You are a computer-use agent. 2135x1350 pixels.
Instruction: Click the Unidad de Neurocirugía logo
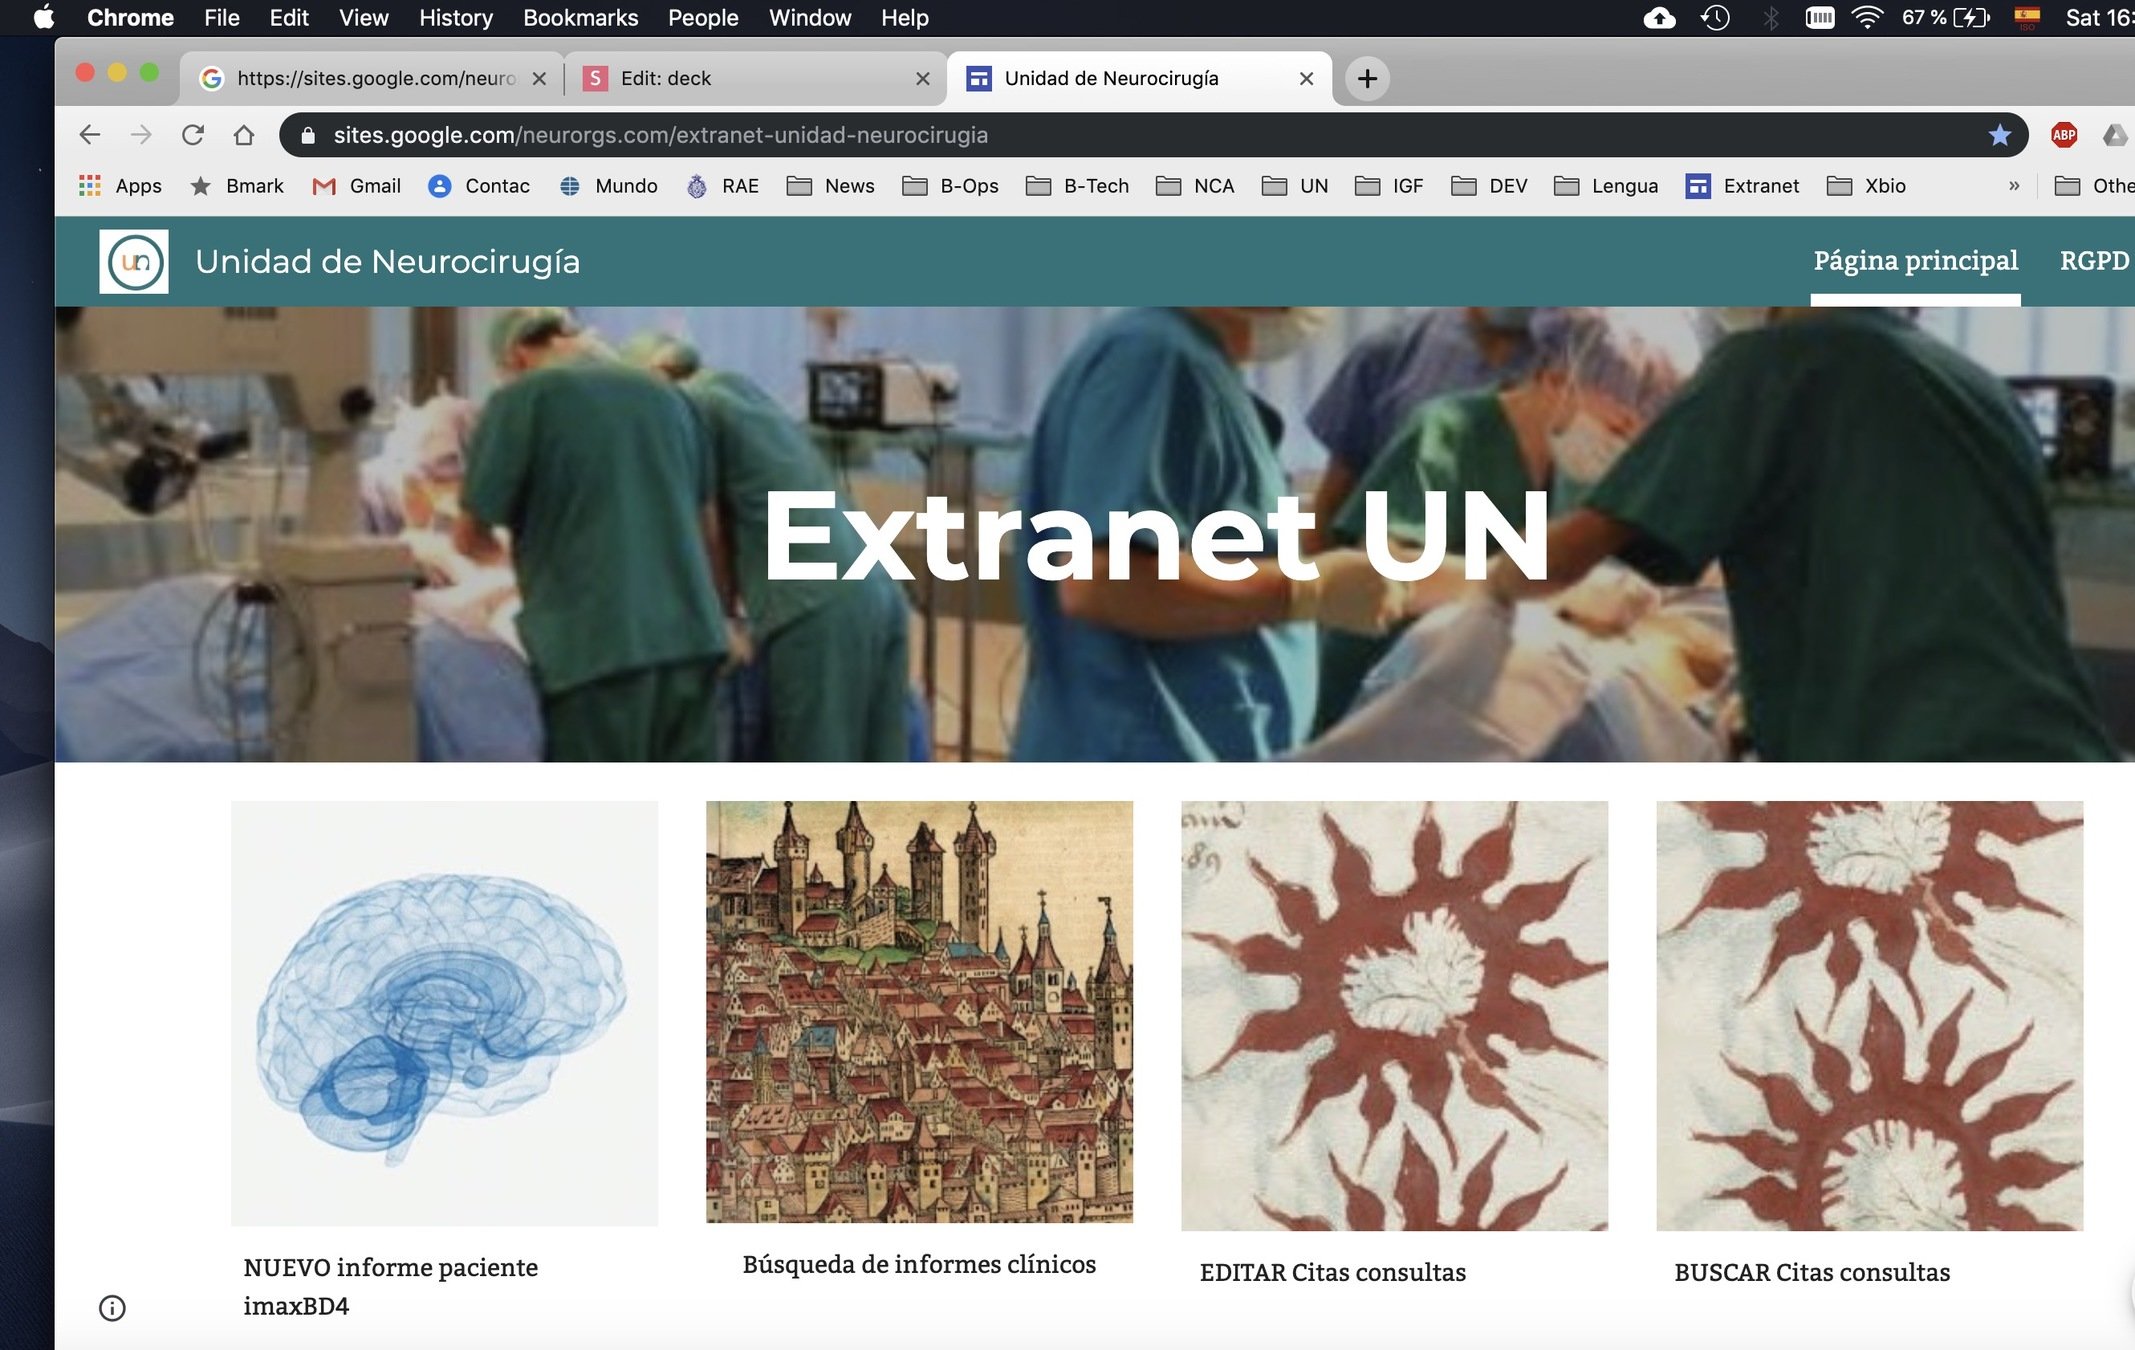point(134,262)
